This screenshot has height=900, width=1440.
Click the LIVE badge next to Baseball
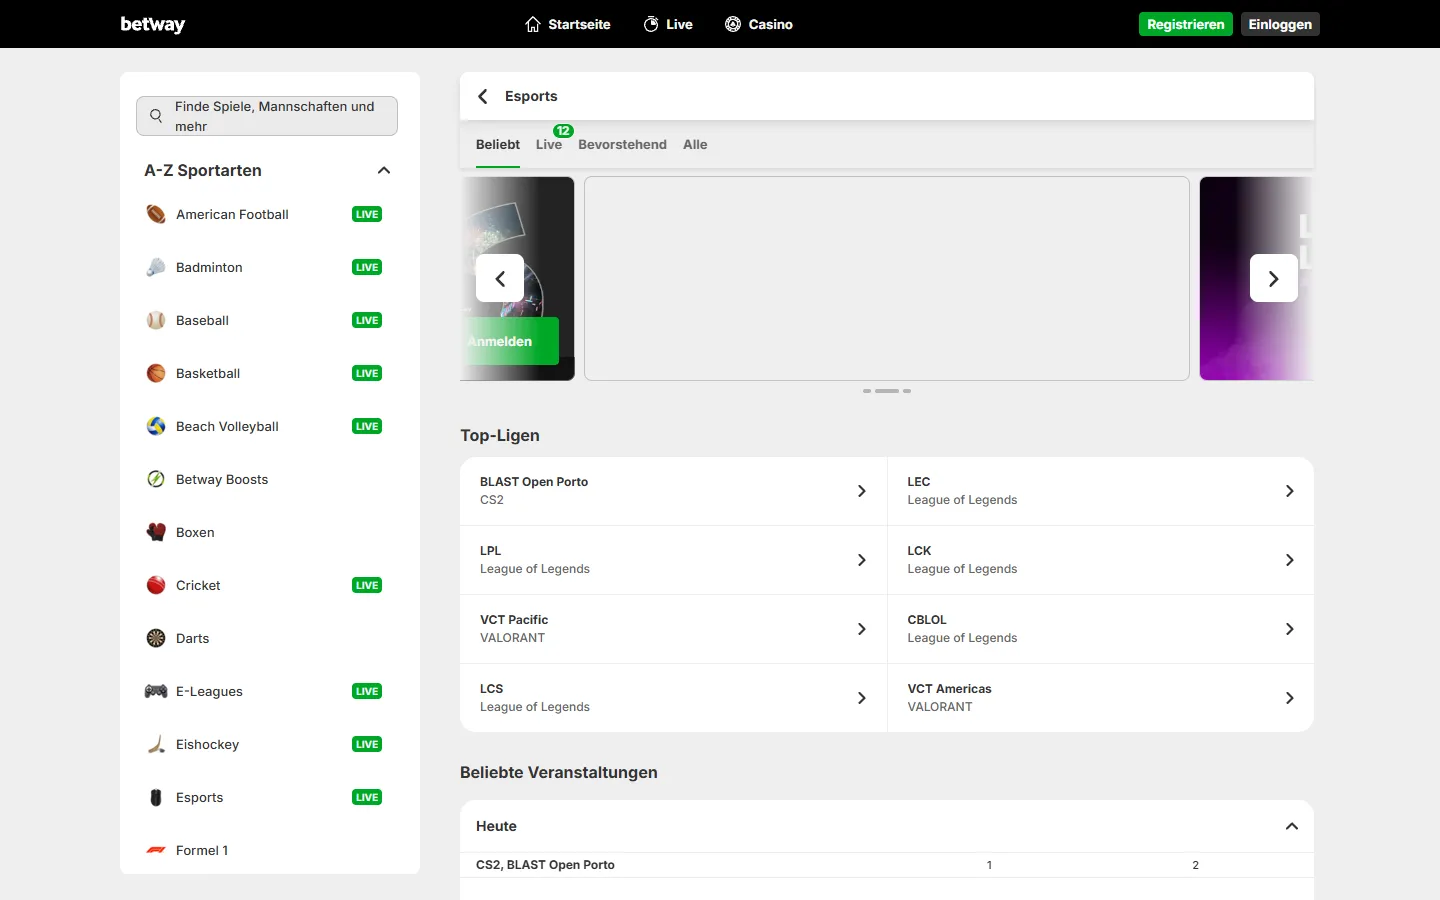pyautogui.click(x=367, y=320)
